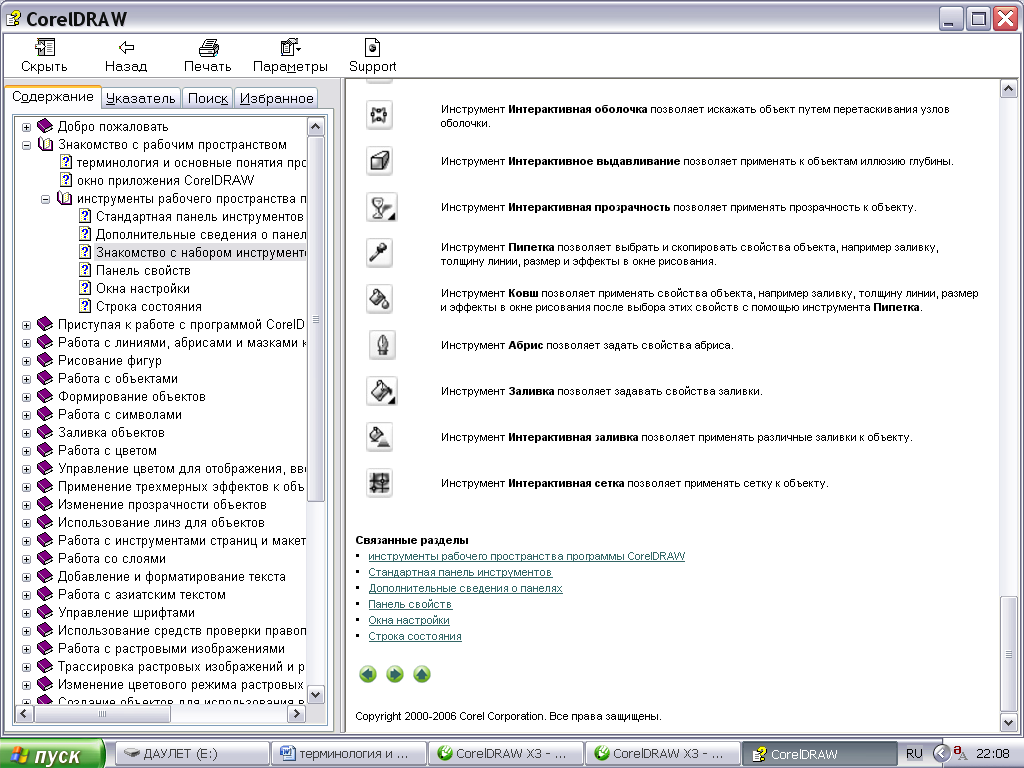Click the Eyedropper (Пипетка) tool icon

379,253
